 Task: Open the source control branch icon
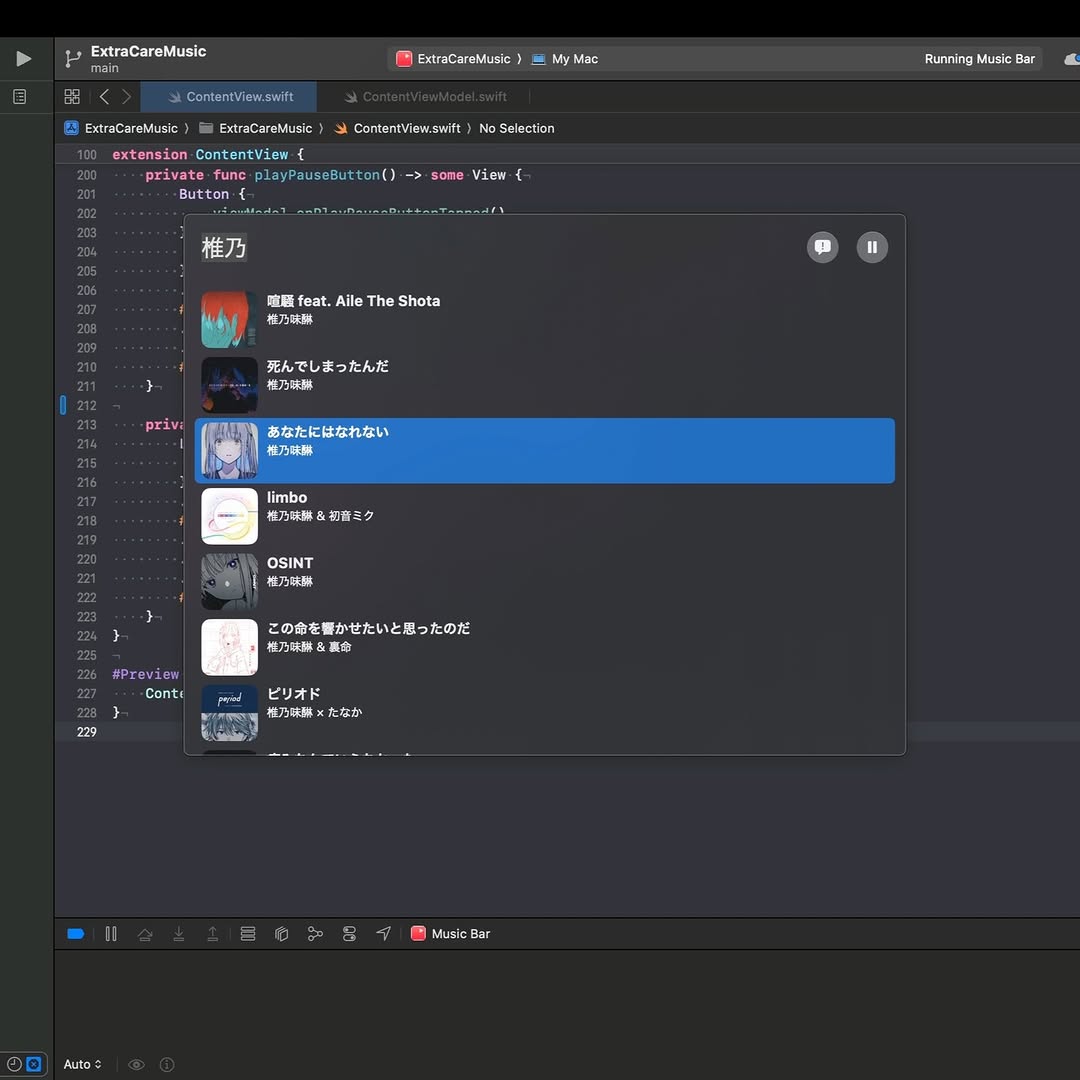point(72,59)
